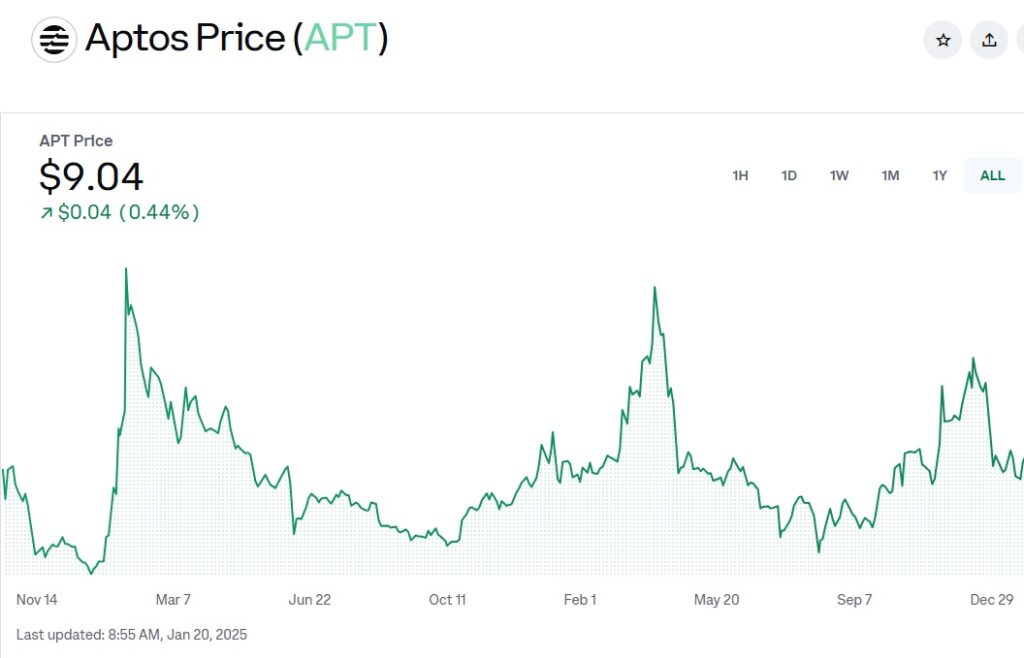The width and height of the screenshot is (1024, 658).
Task: Switch chart to 1H range
Action: 740,175
